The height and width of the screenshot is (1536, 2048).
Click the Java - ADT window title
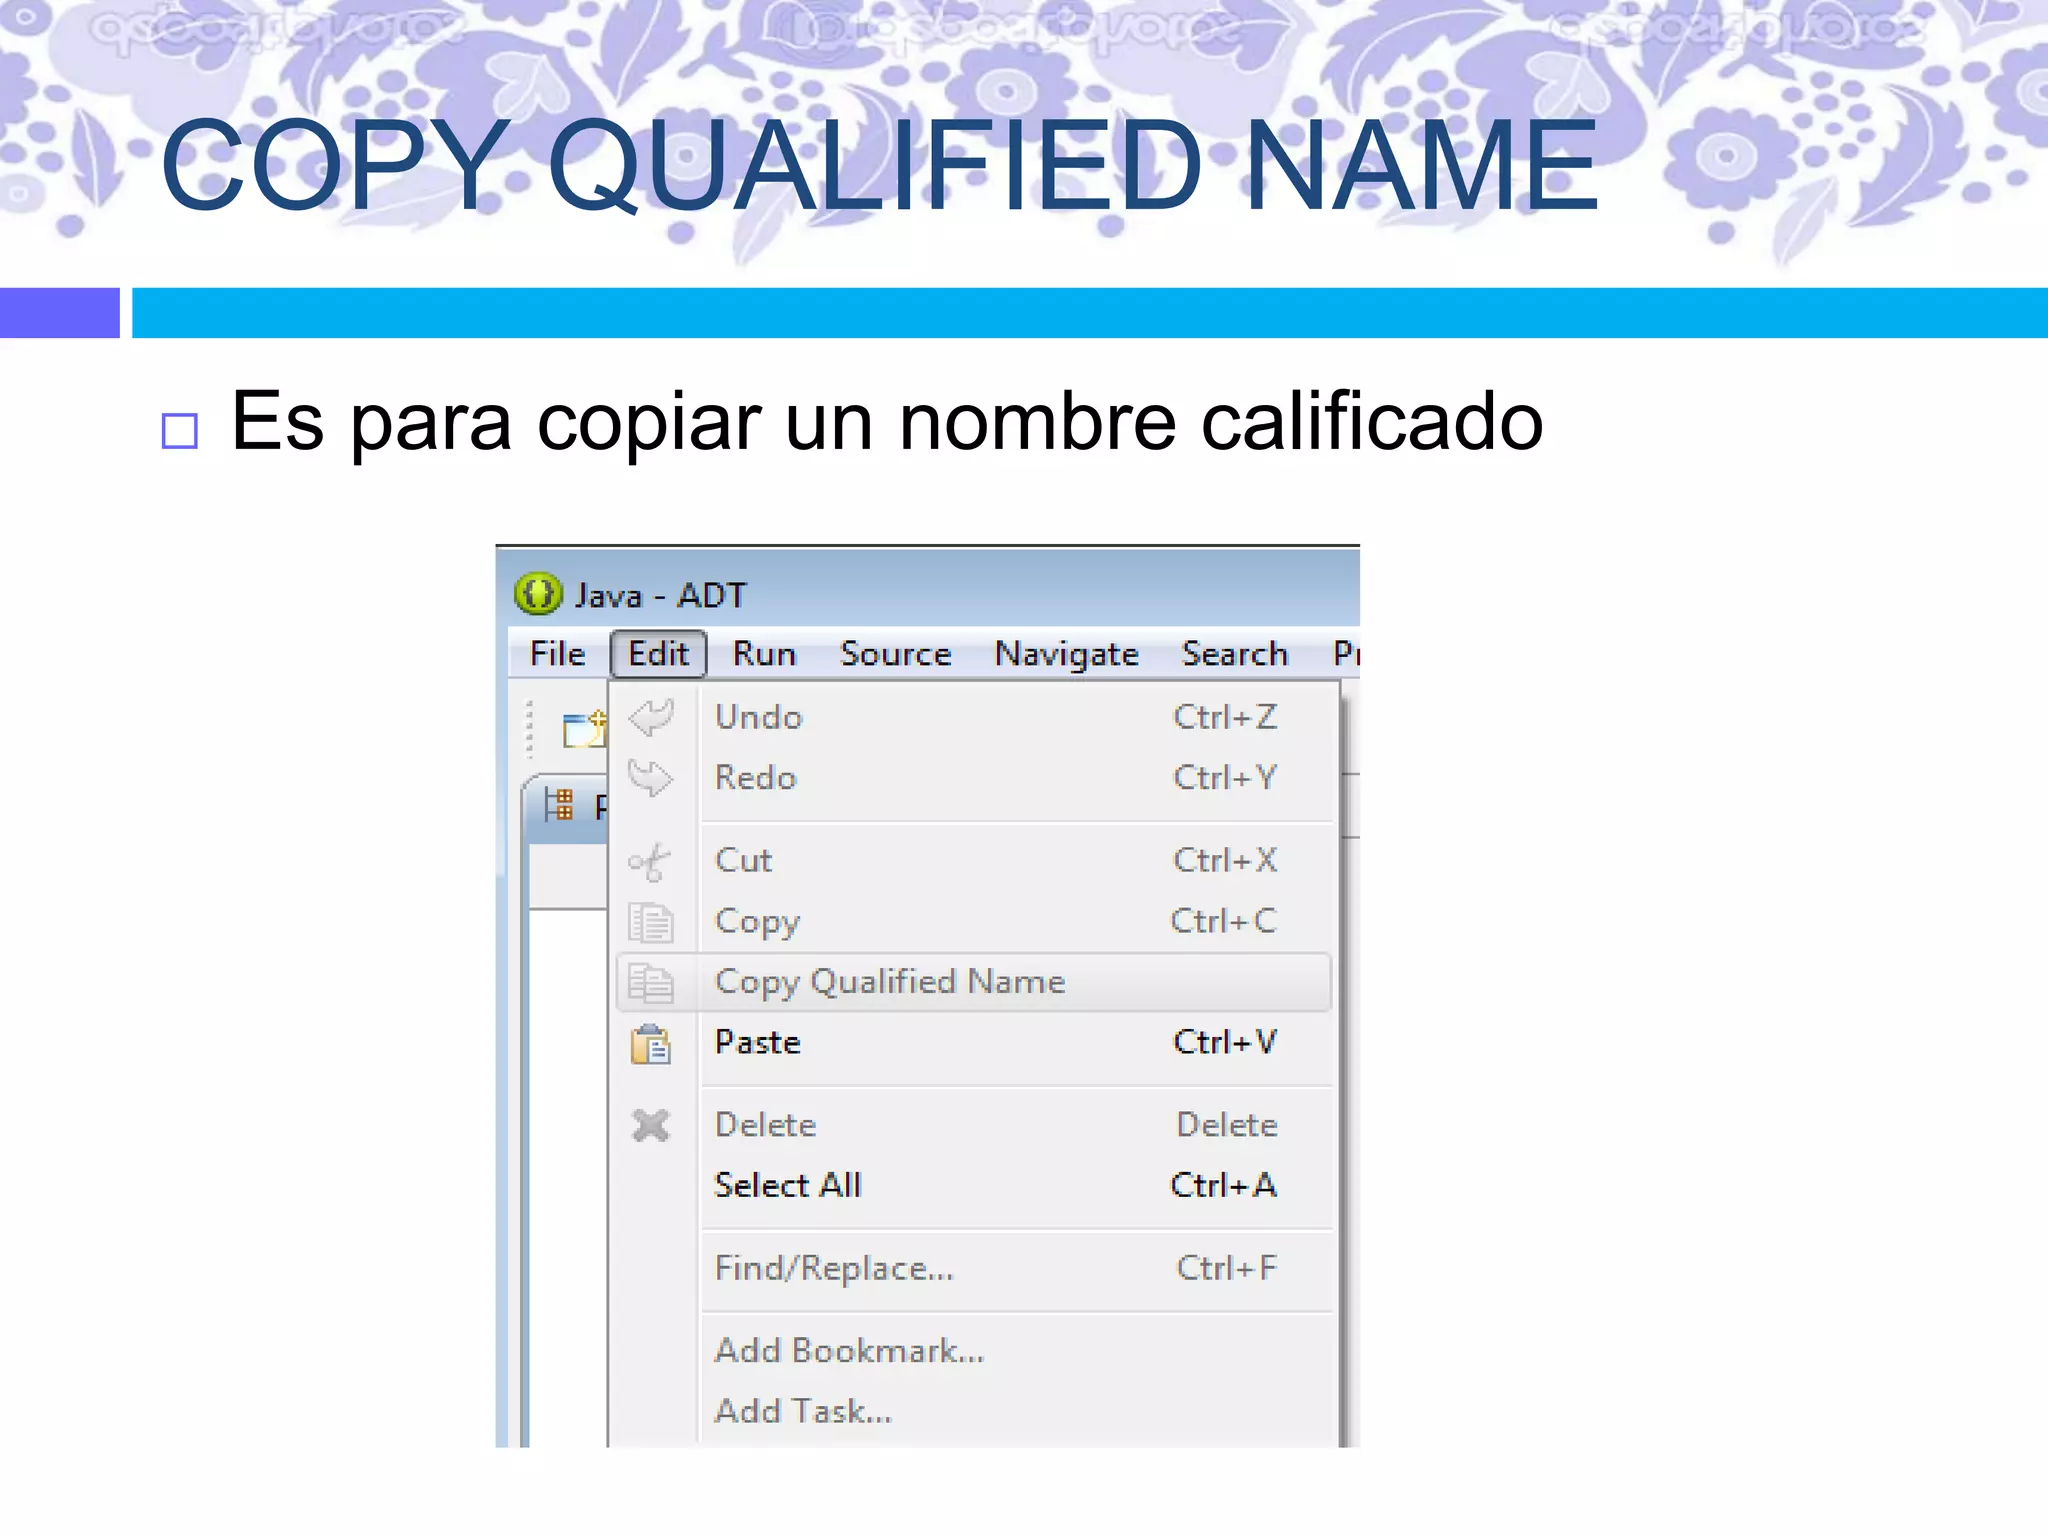click(660, 596)
